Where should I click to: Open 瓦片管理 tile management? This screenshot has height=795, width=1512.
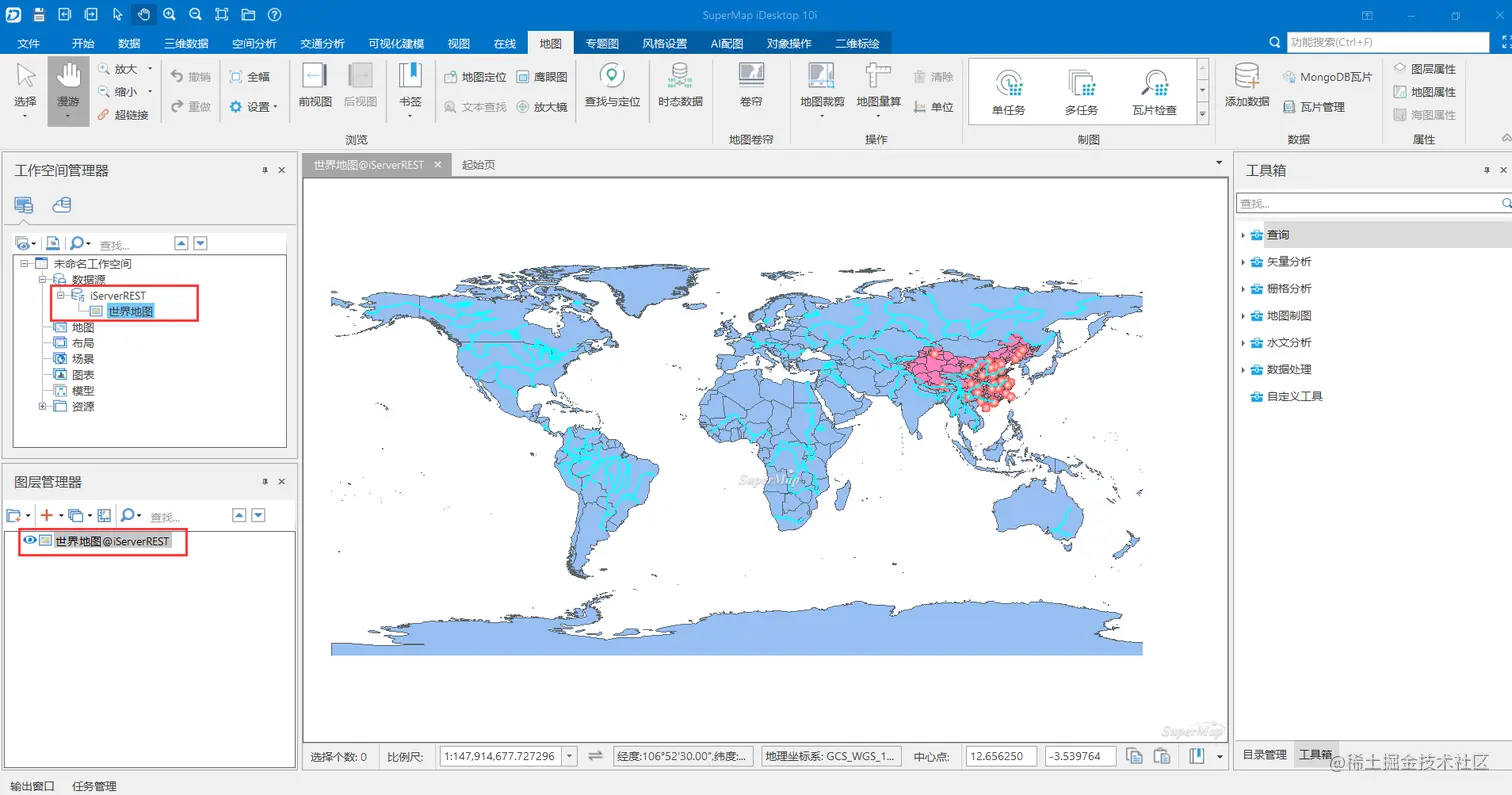point(1313,107)
